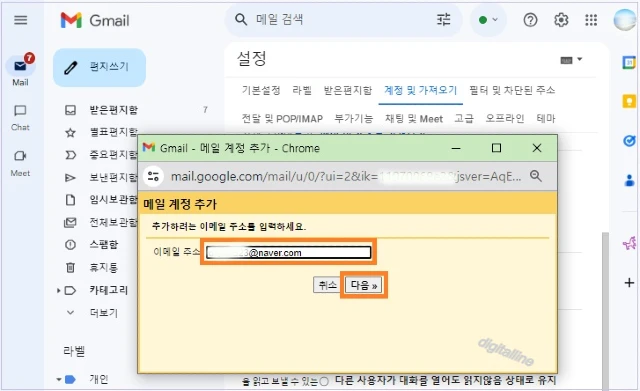Click the popup site information icon
640x391 pixels.
(x=153, y=176)
